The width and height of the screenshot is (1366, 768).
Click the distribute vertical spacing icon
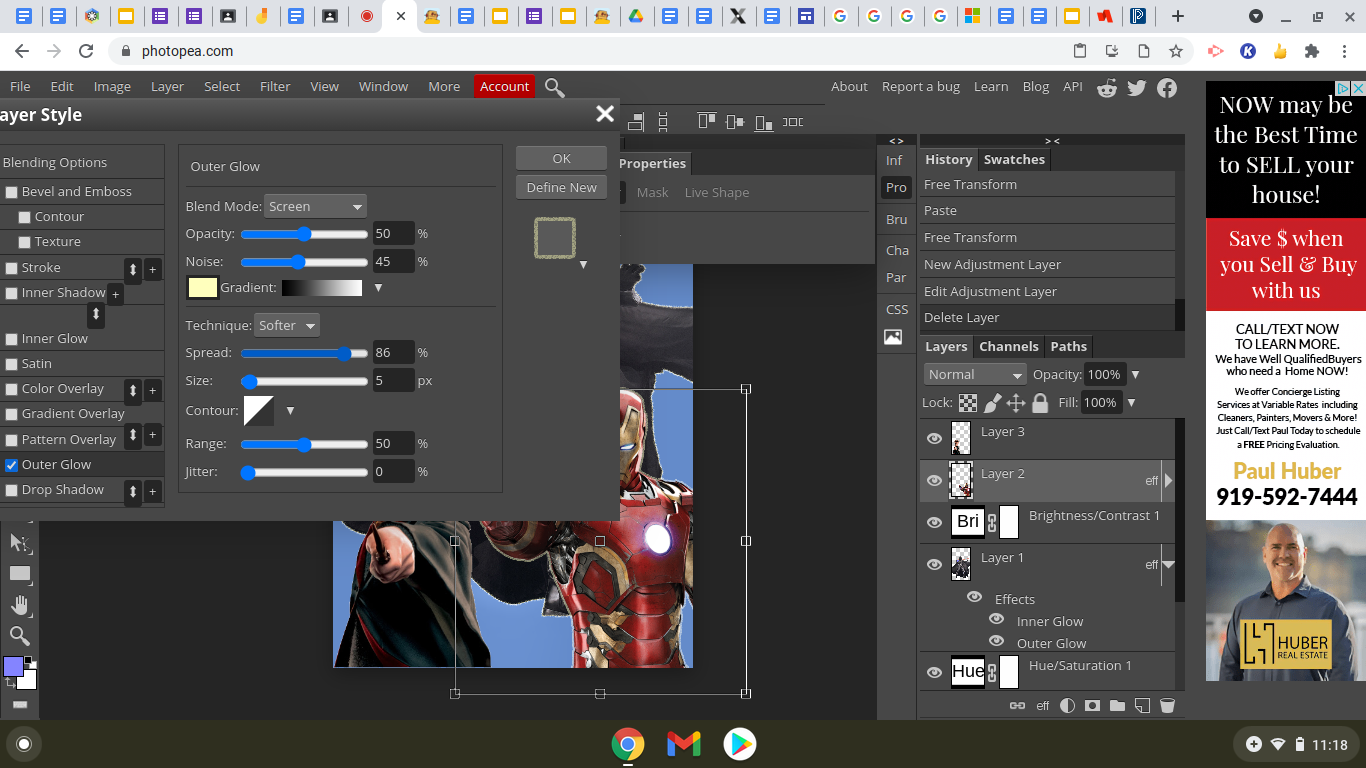pos(664,121)
